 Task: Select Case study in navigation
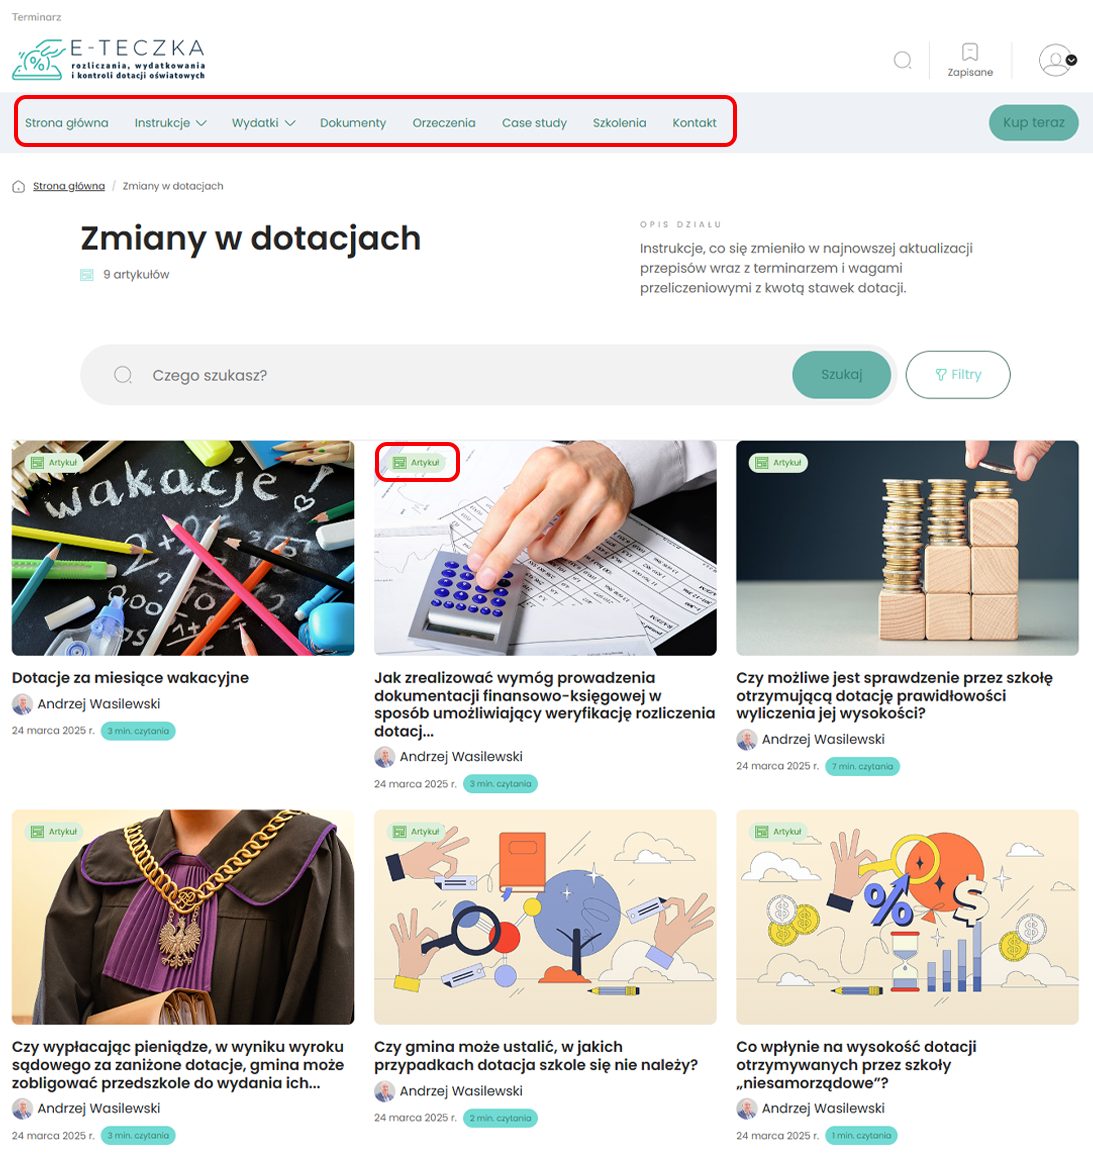(x=534, y=123)
